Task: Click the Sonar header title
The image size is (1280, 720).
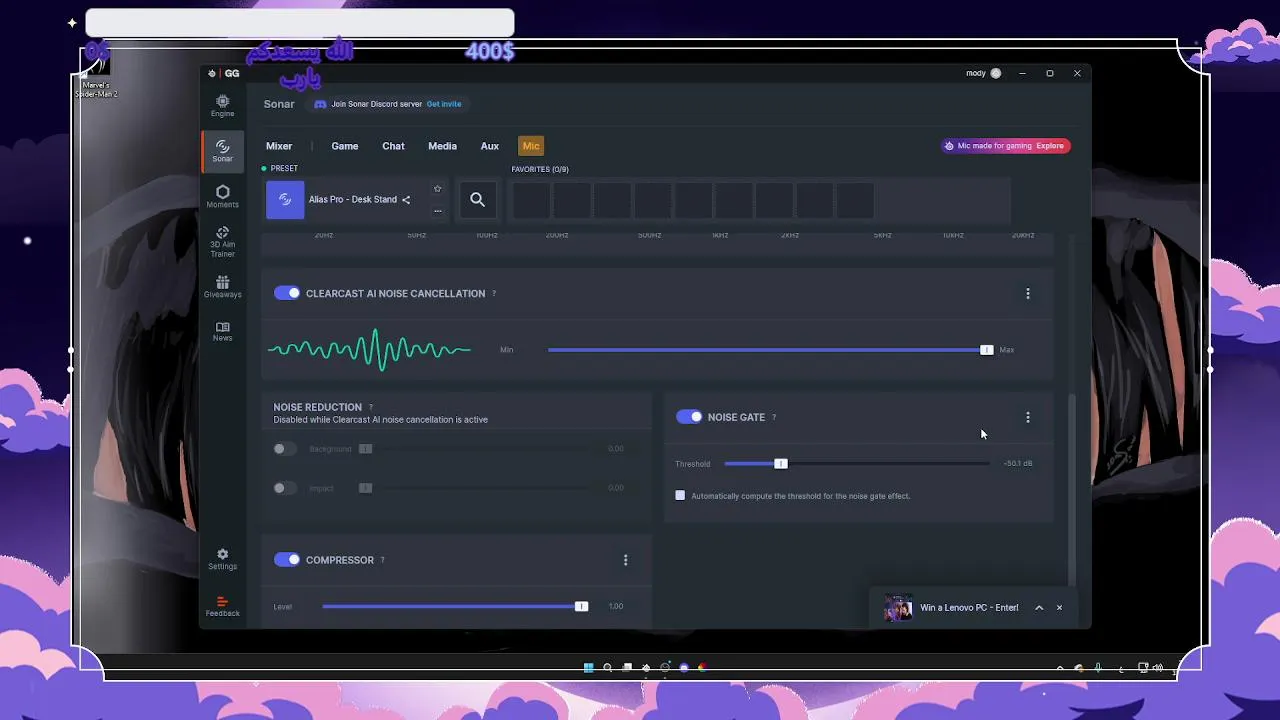Action: point(279,104)
